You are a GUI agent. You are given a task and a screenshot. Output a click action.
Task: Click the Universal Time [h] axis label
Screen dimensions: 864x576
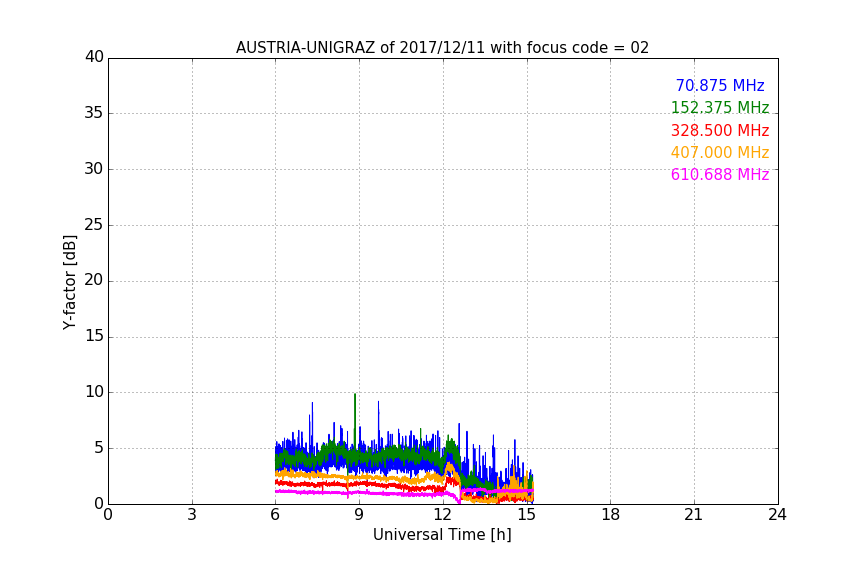coord(442,535)
